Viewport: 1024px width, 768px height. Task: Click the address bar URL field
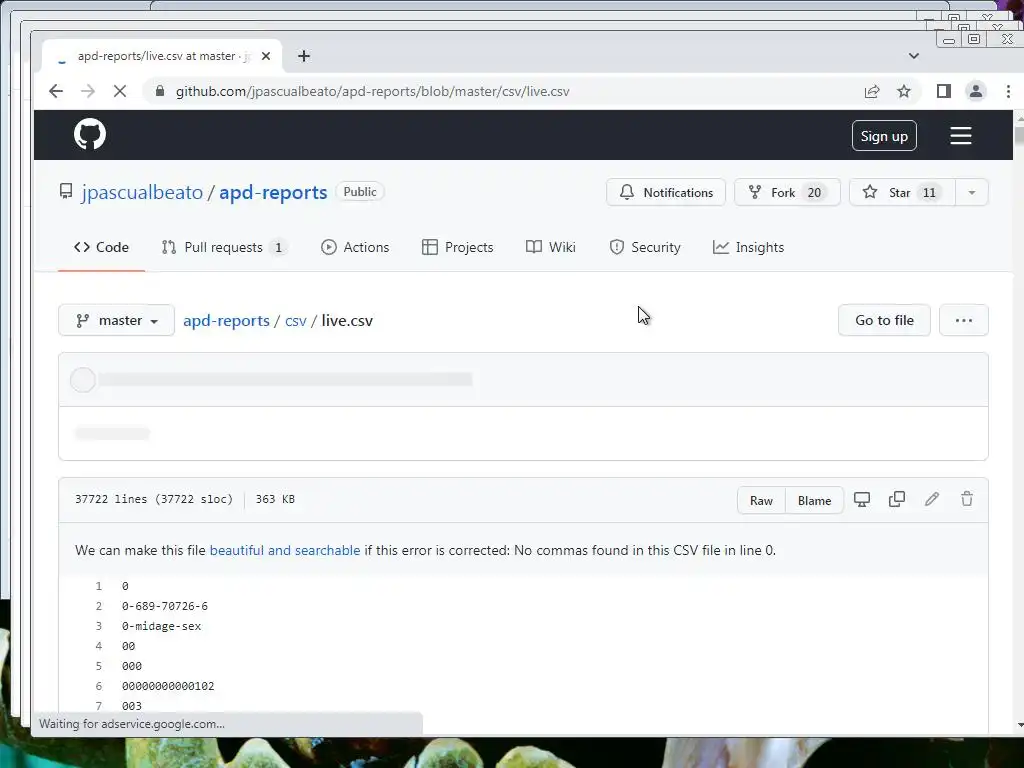coord(372,91)
